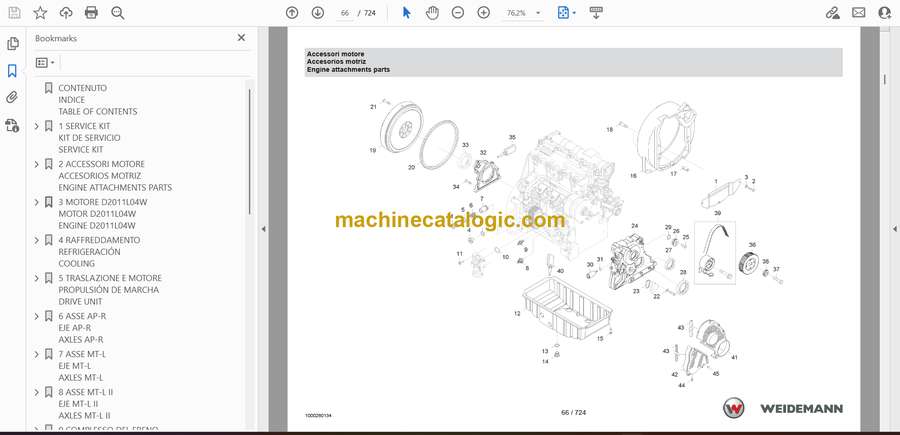Go to next page arrow
Image resolution: width=900 pixels, height=435 pixels.
tap(317, 13)
